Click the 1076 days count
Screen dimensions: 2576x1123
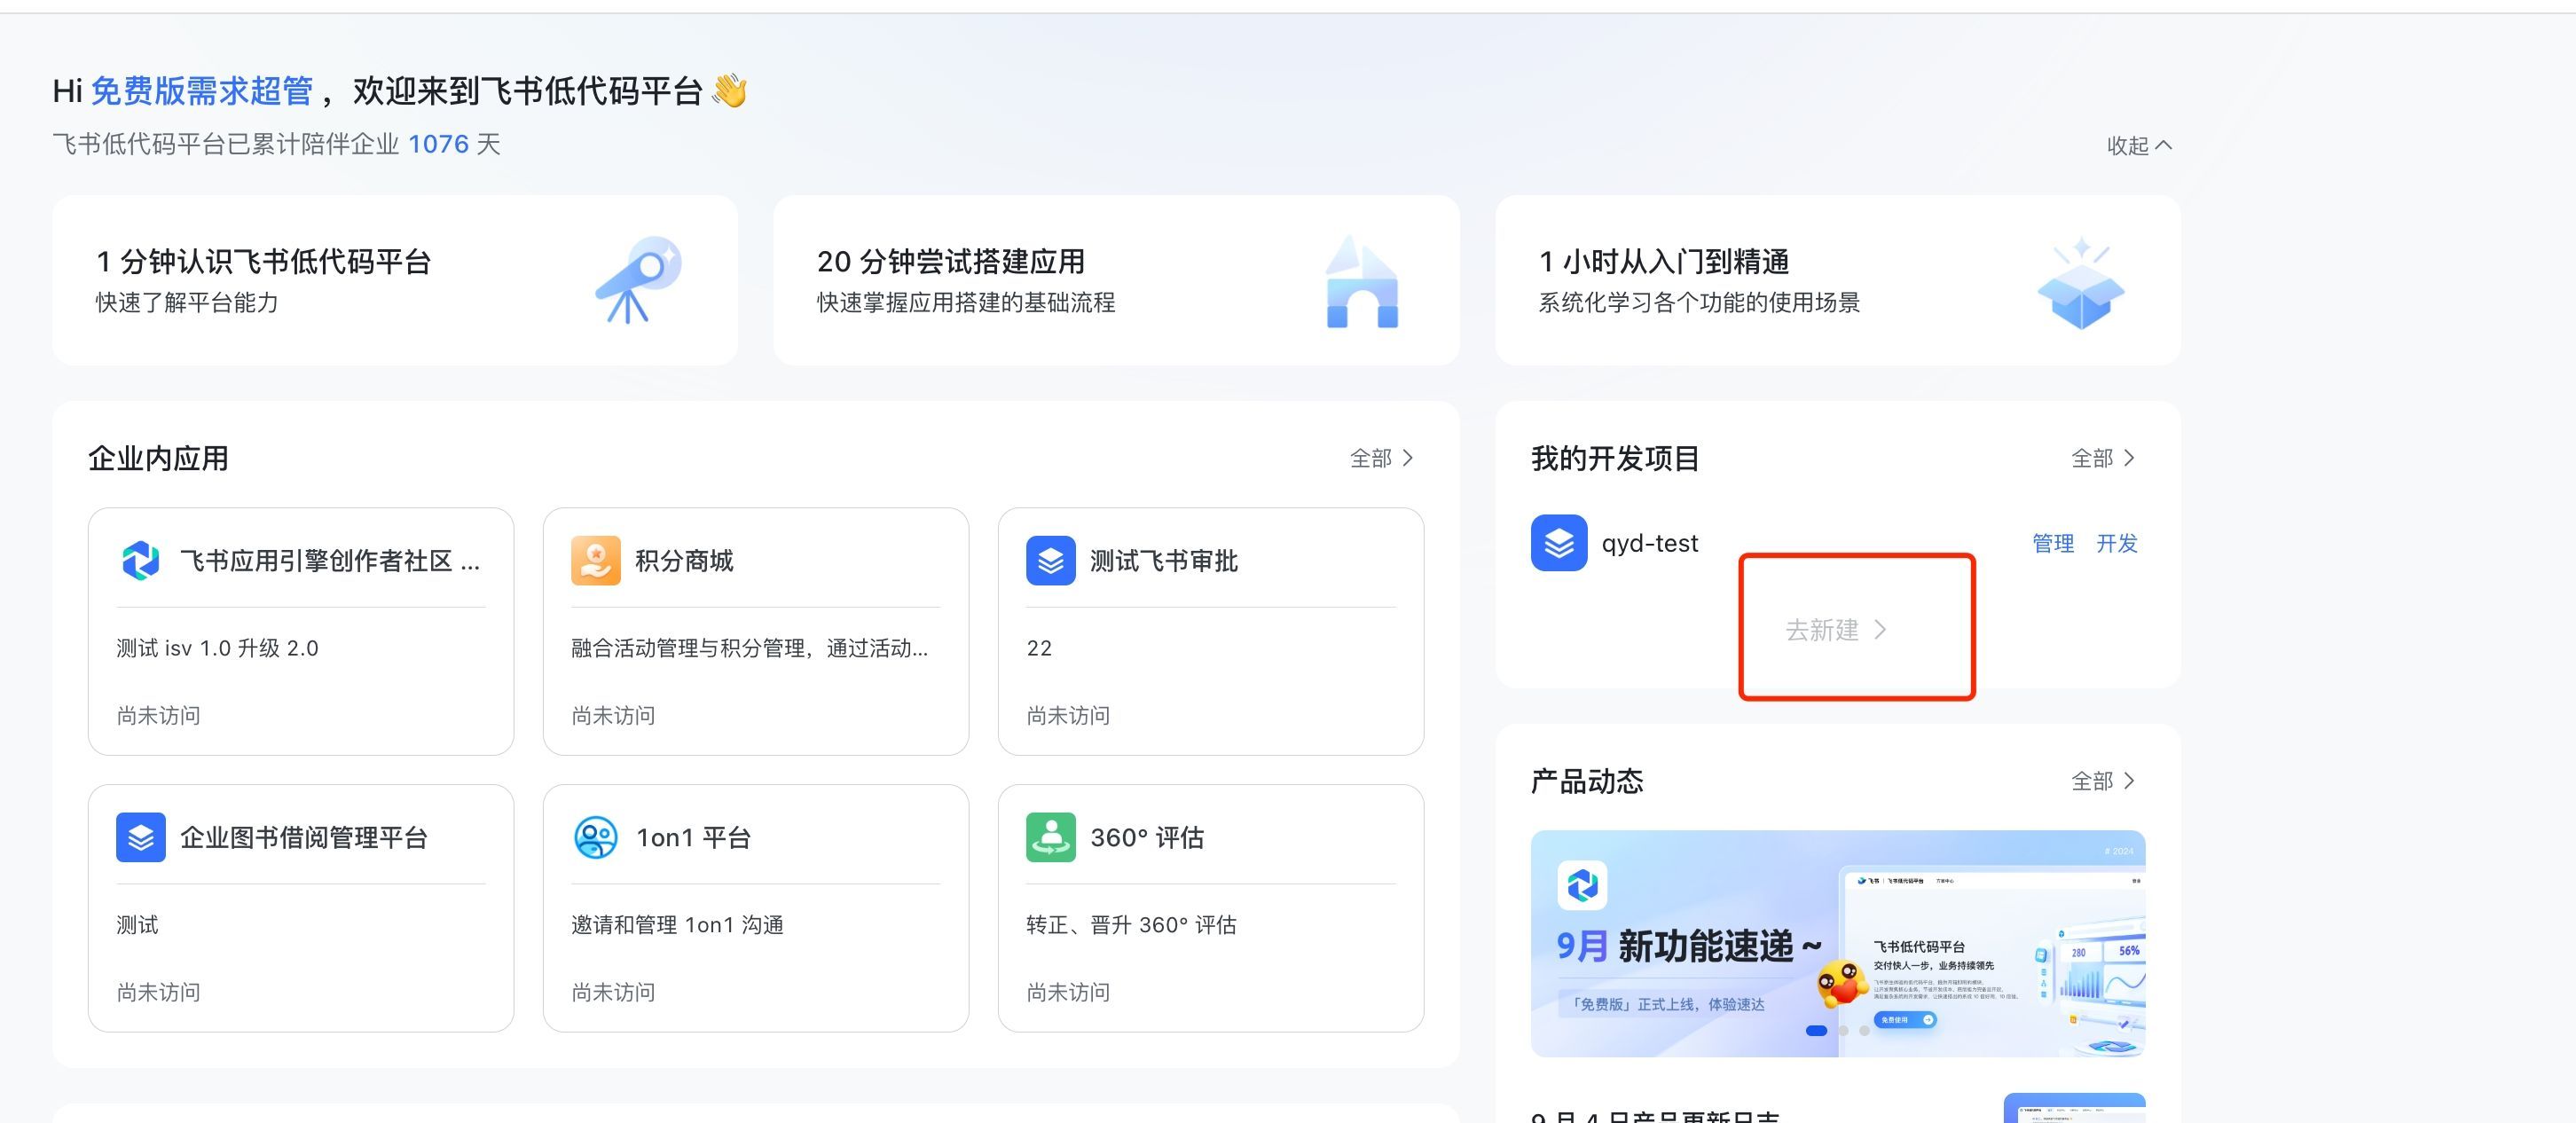click(x=438, y=144)
